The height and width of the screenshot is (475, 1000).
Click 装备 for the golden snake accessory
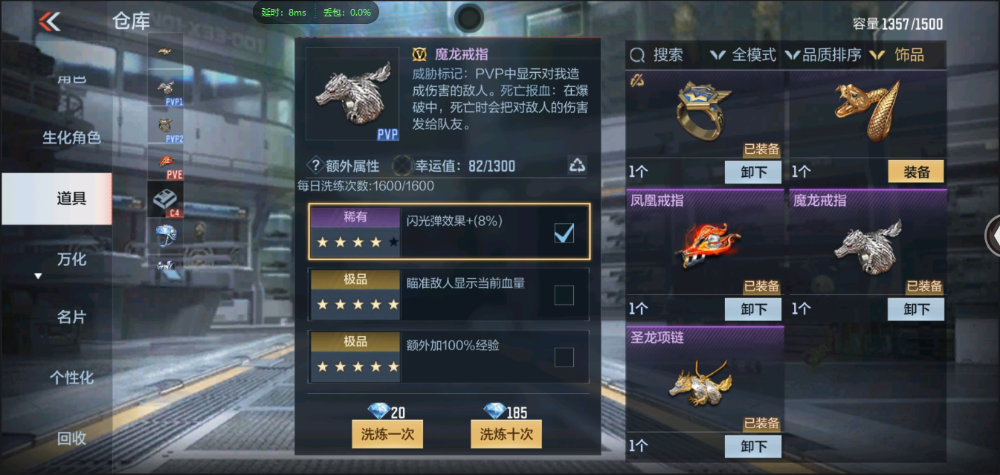(x=916, y=172)
